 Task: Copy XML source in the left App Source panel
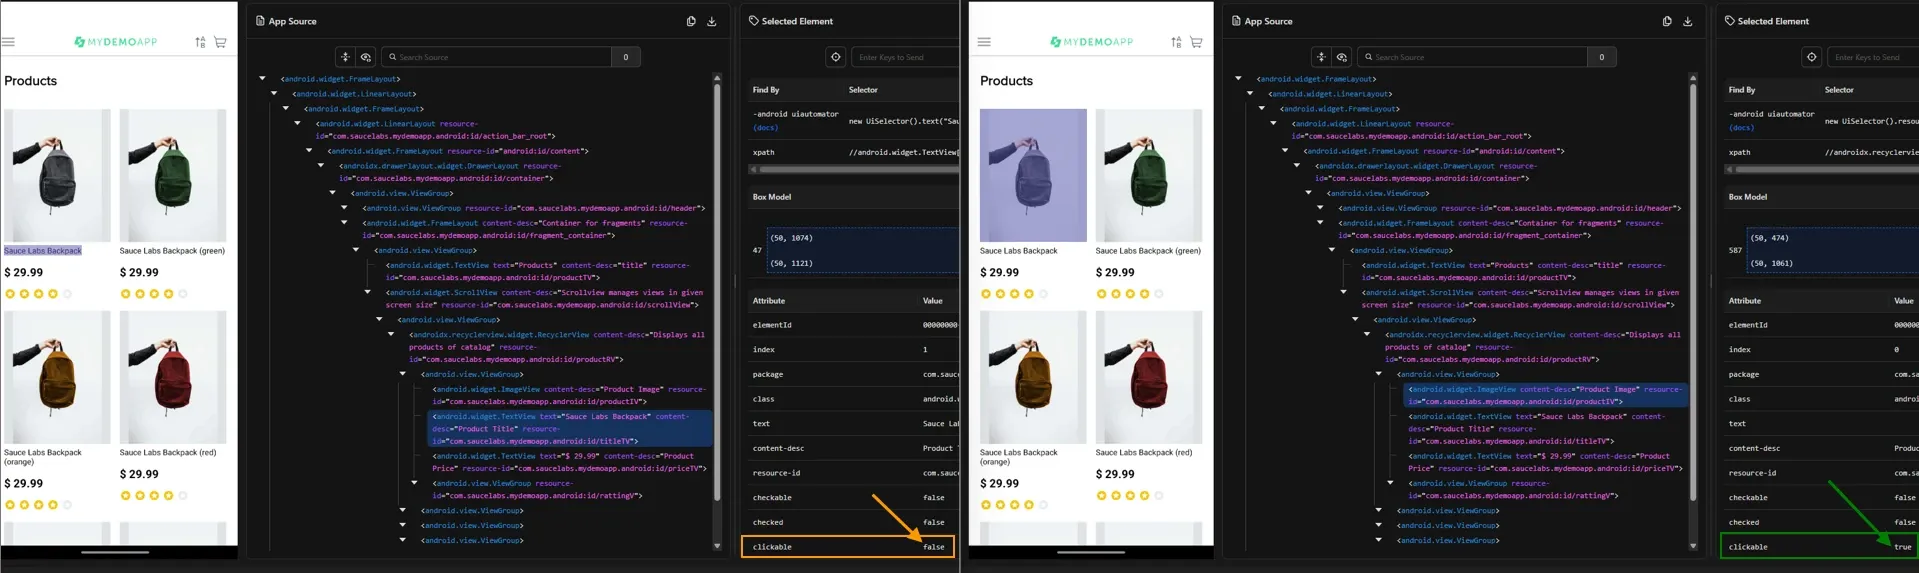coord(691,21)
